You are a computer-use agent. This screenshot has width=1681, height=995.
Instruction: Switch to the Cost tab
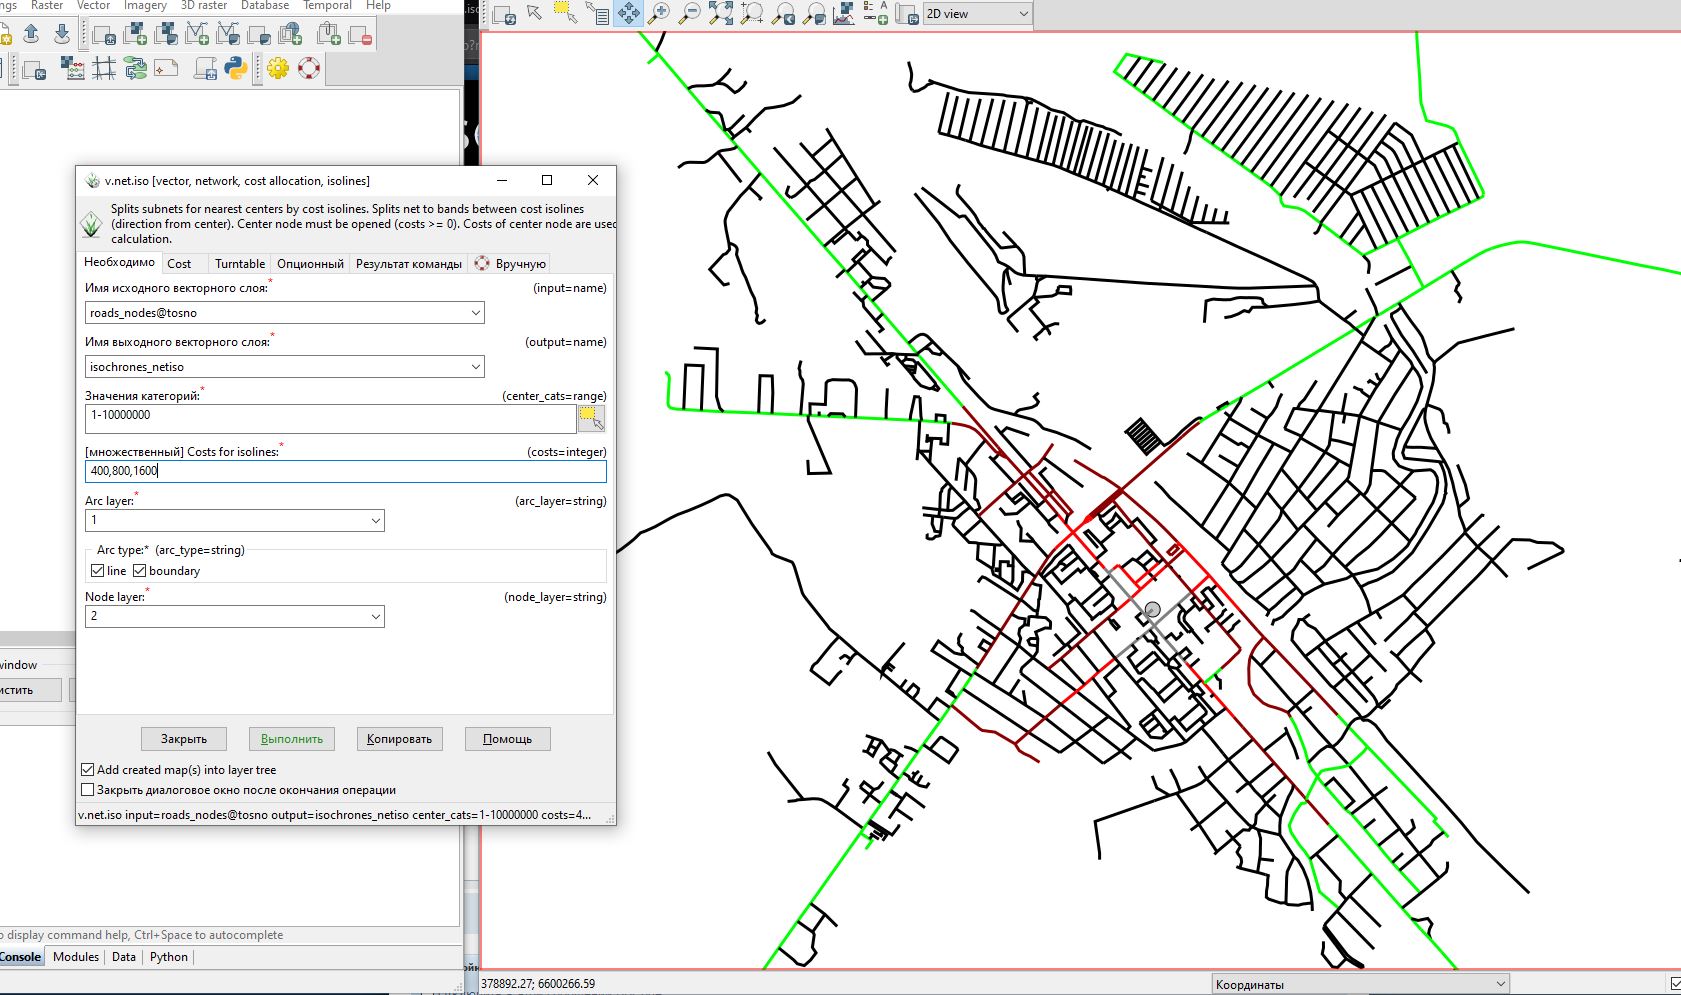(x=179, y=264)
